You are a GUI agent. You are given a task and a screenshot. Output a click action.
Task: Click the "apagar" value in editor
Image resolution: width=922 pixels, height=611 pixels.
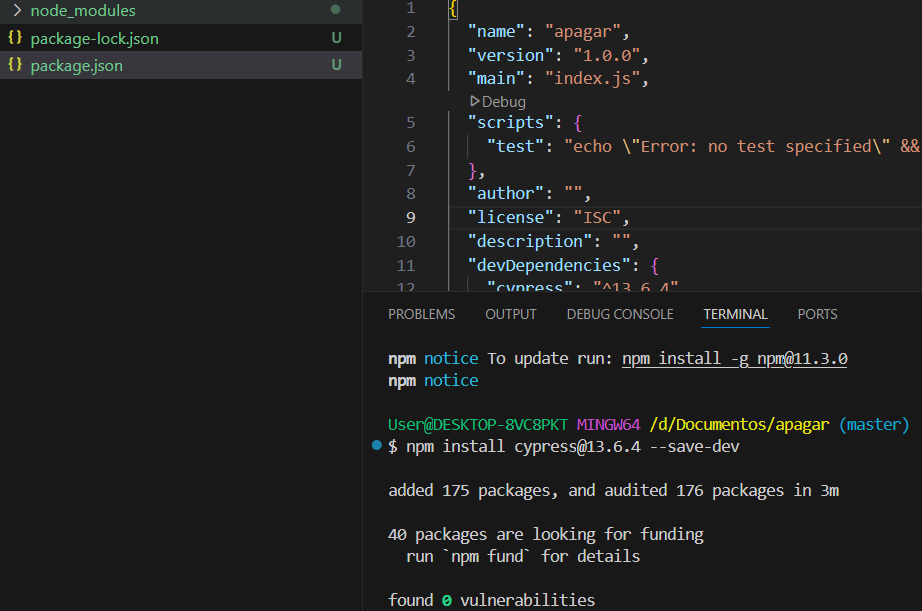pos(583,32)
